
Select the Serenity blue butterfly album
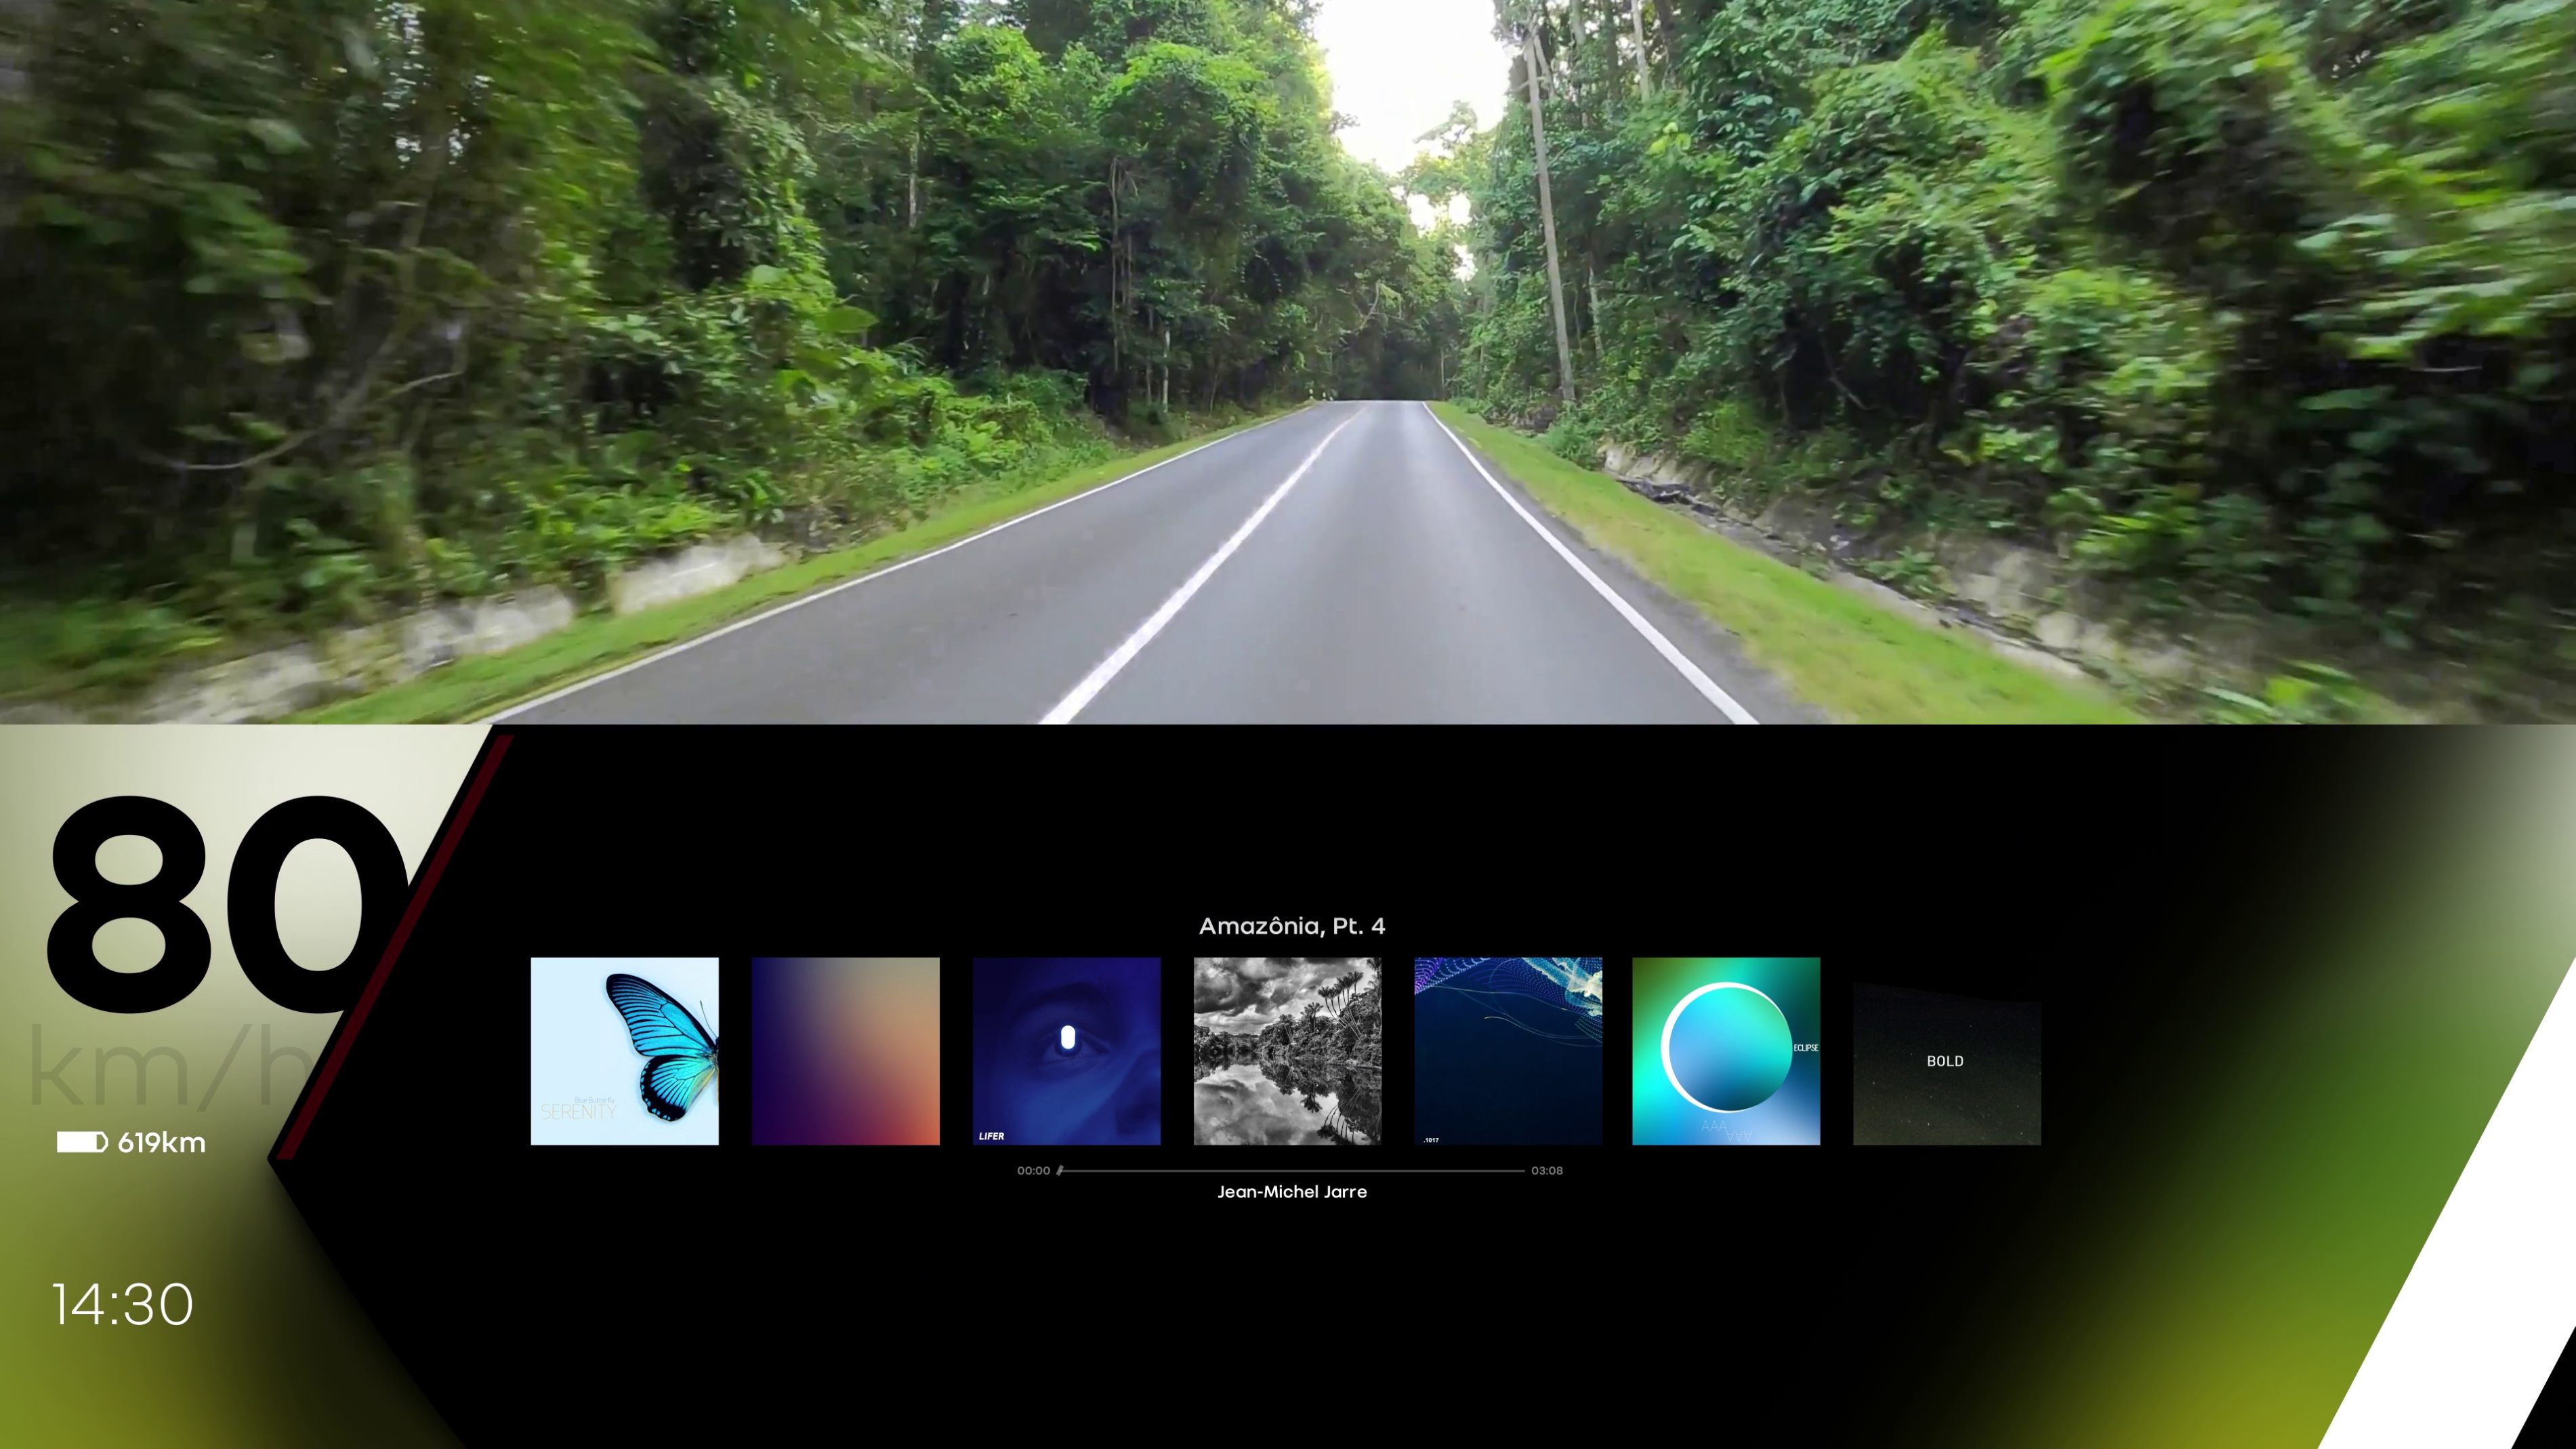(x=624, y=1050)
